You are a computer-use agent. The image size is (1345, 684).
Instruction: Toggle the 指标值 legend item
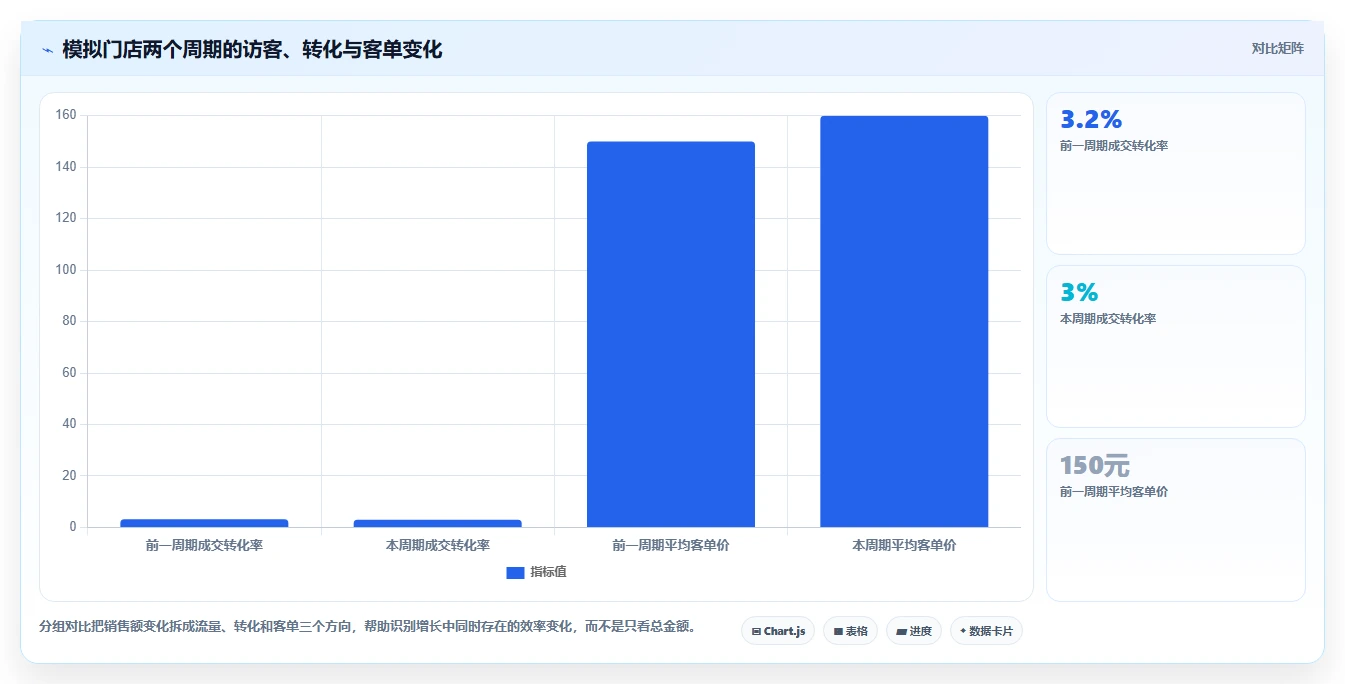[537, 572]
